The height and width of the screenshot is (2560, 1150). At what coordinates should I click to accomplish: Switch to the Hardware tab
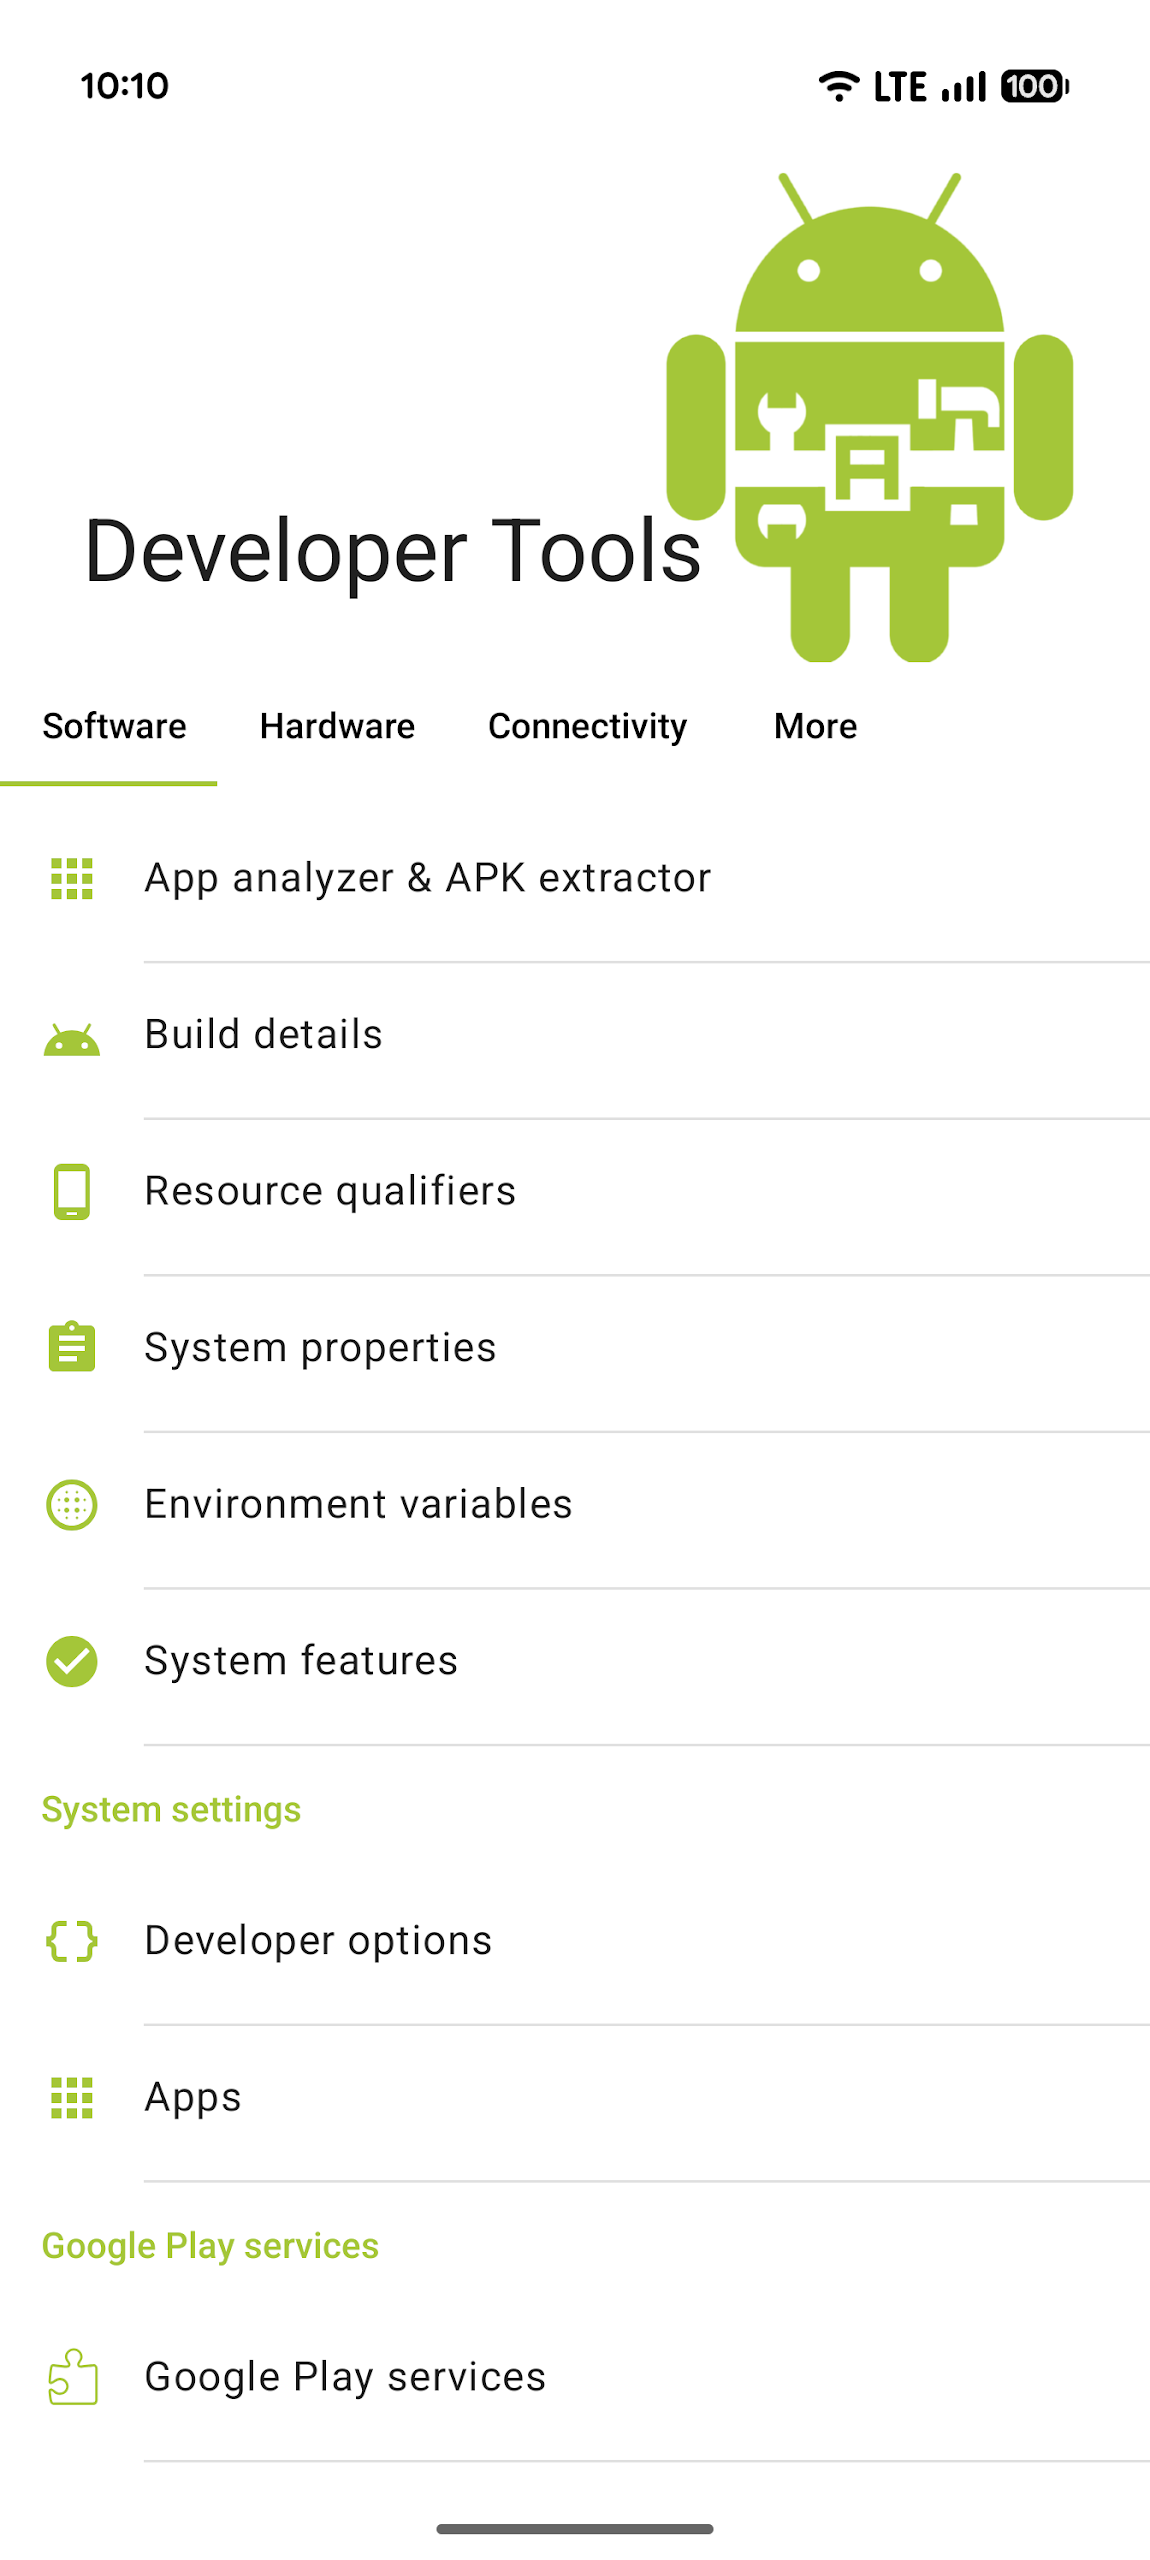[337, 726]
